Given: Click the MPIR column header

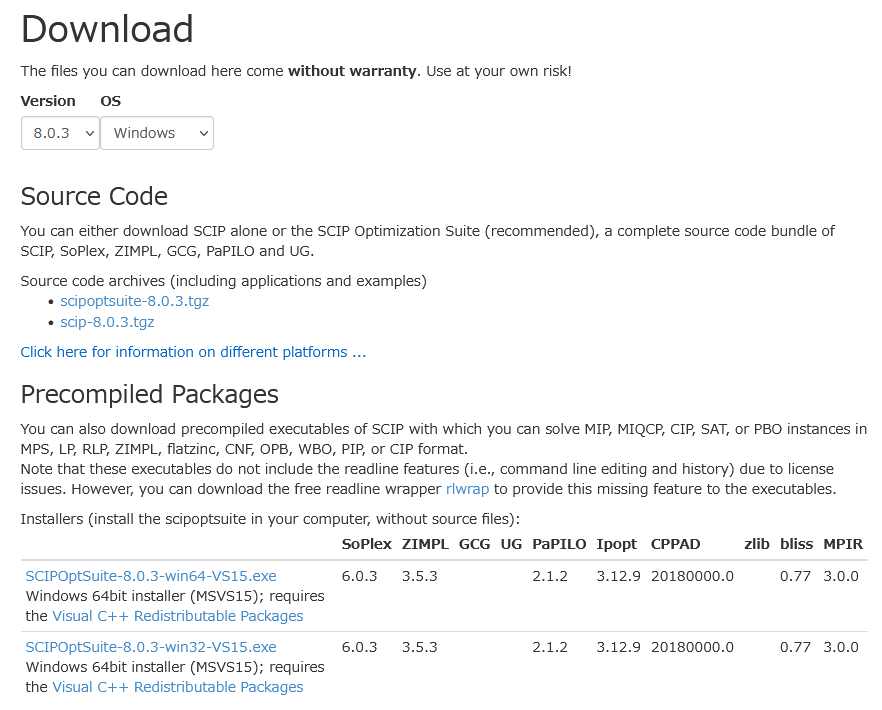Looking at the screenshot, I should point(843,544).
